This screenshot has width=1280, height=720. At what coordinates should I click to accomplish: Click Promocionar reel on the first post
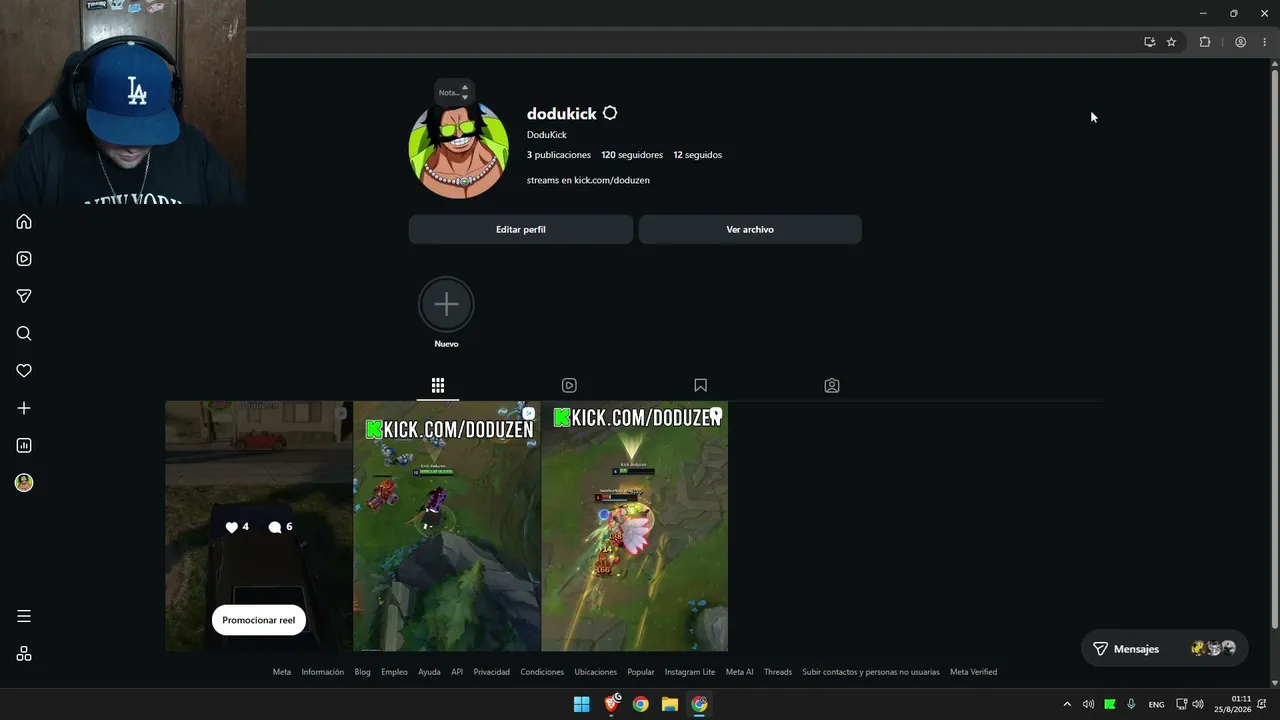click(x=259, y=620)
